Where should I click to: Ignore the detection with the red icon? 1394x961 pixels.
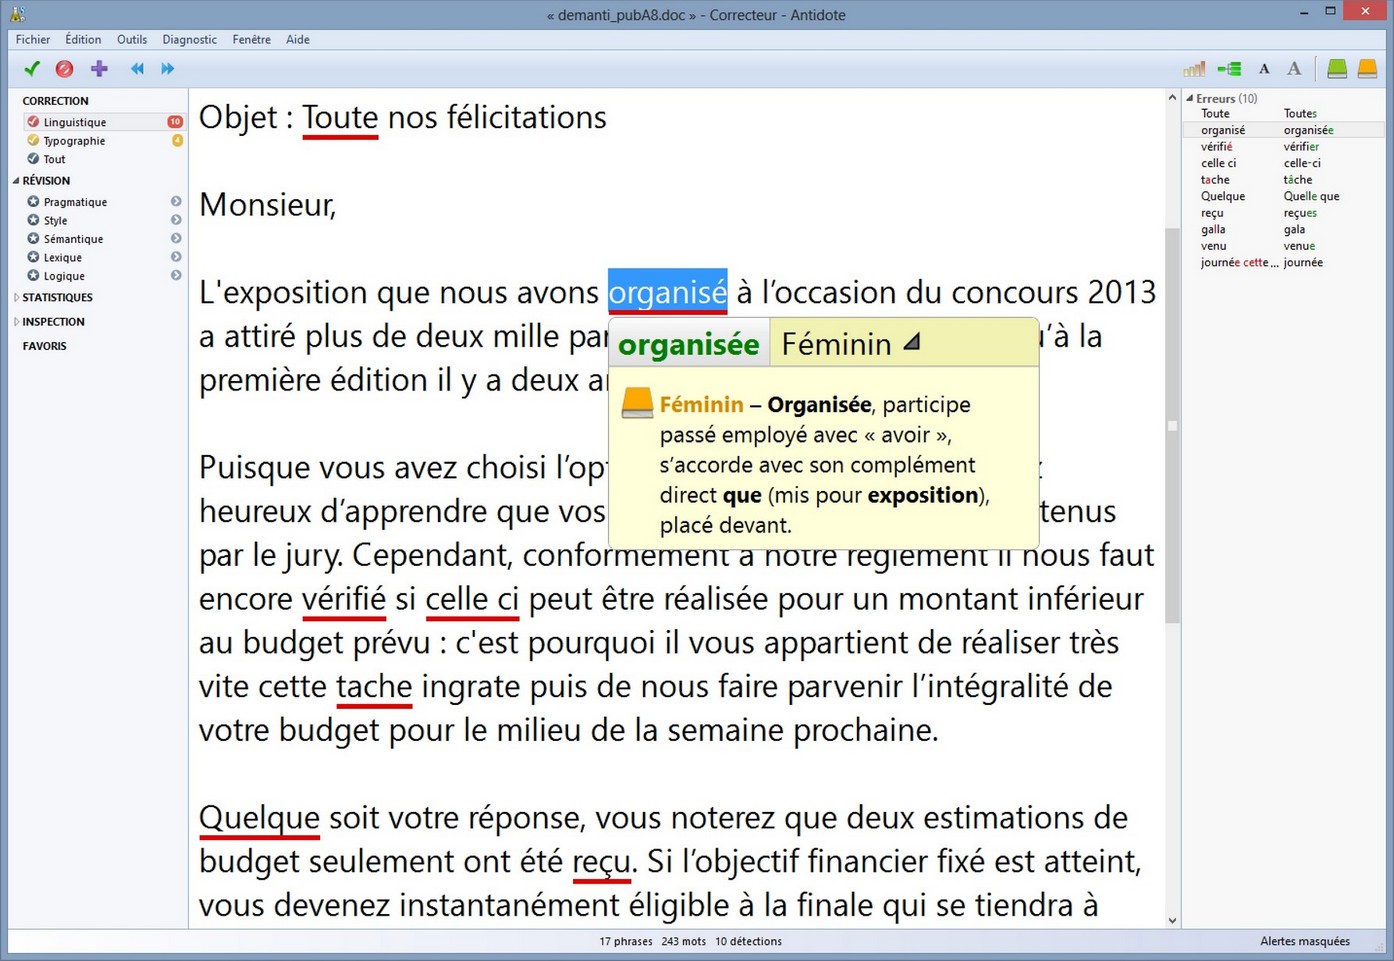(x=64, y=69)
